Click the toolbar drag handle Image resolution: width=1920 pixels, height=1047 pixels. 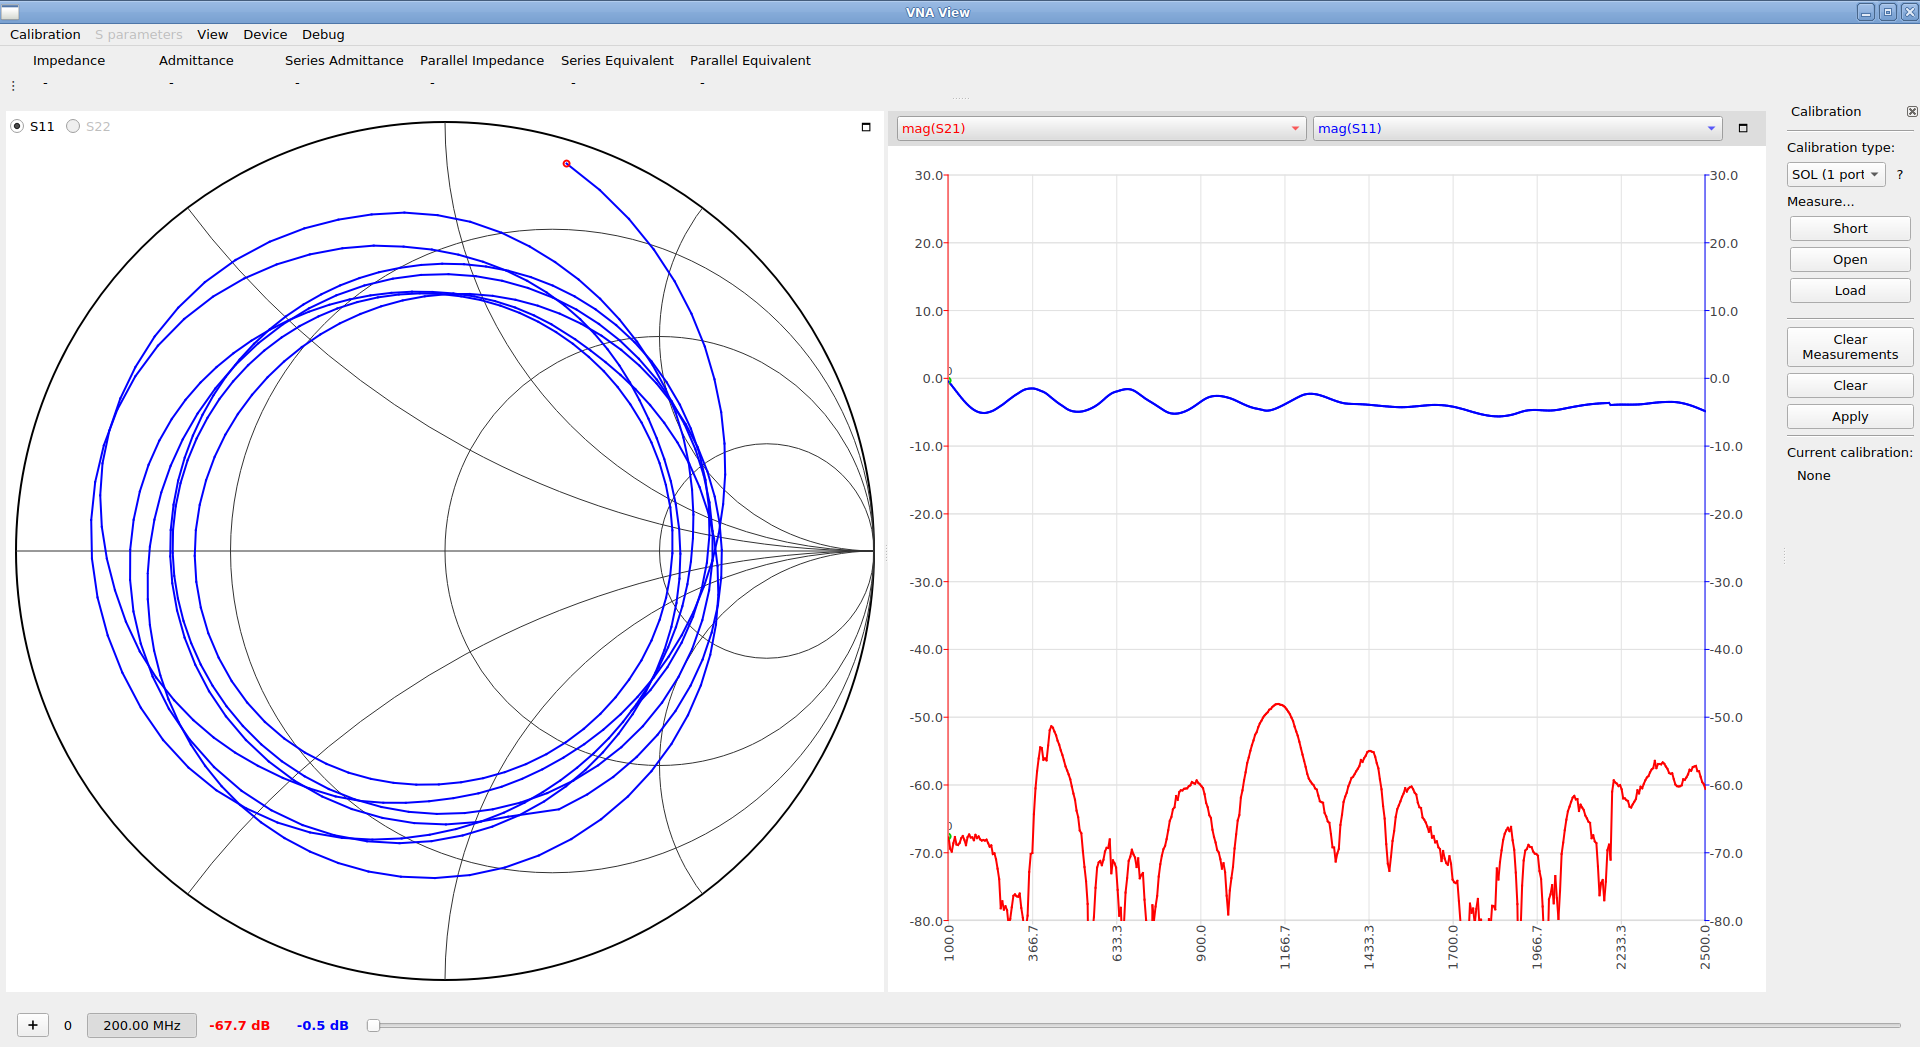tap(13, 86)
